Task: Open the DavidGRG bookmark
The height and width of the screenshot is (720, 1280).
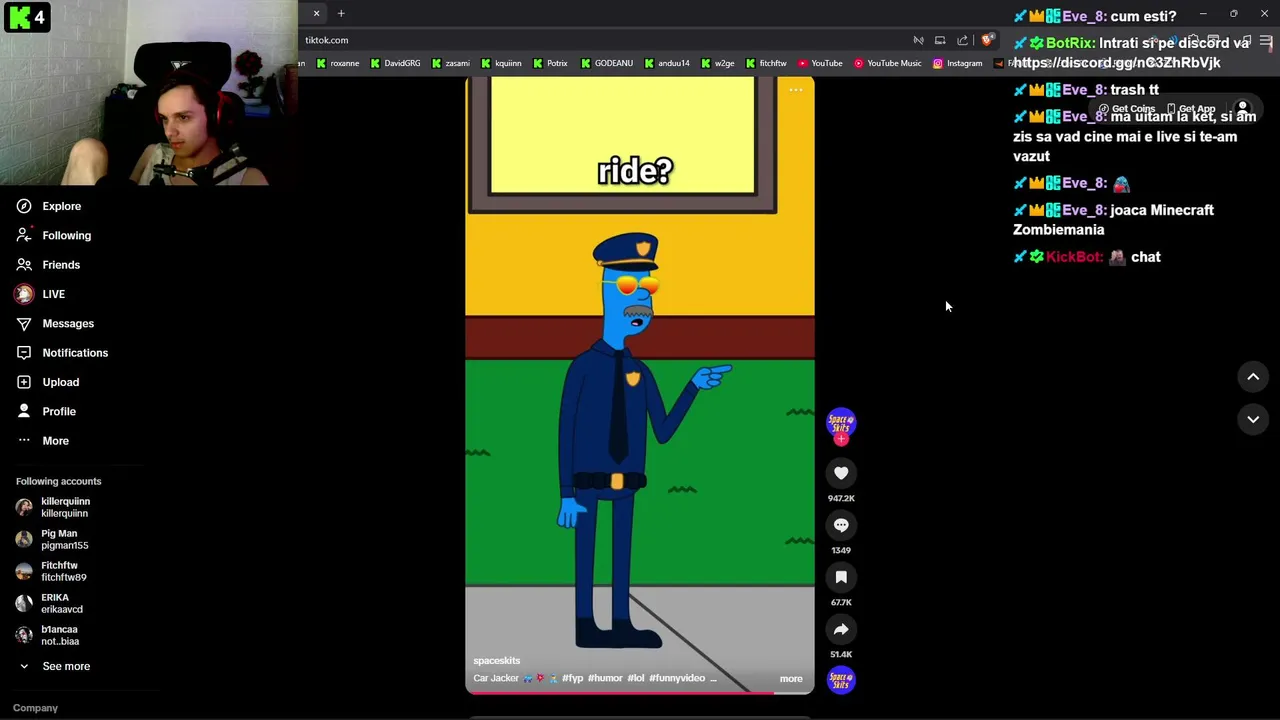Action: click(x=396, y=63)
